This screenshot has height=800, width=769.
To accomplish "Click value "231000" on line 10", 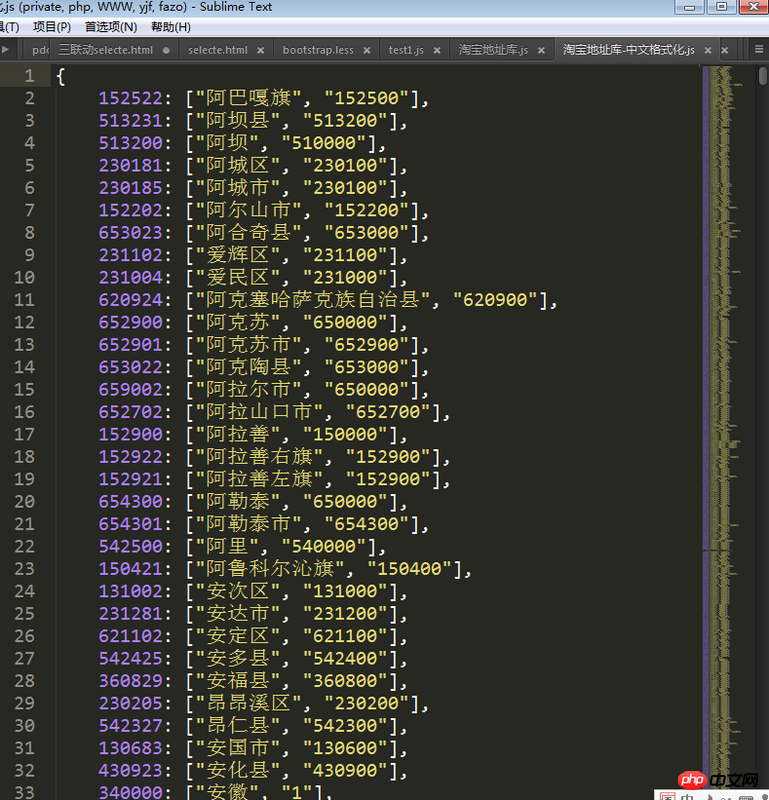I will (x=345, y=278).
